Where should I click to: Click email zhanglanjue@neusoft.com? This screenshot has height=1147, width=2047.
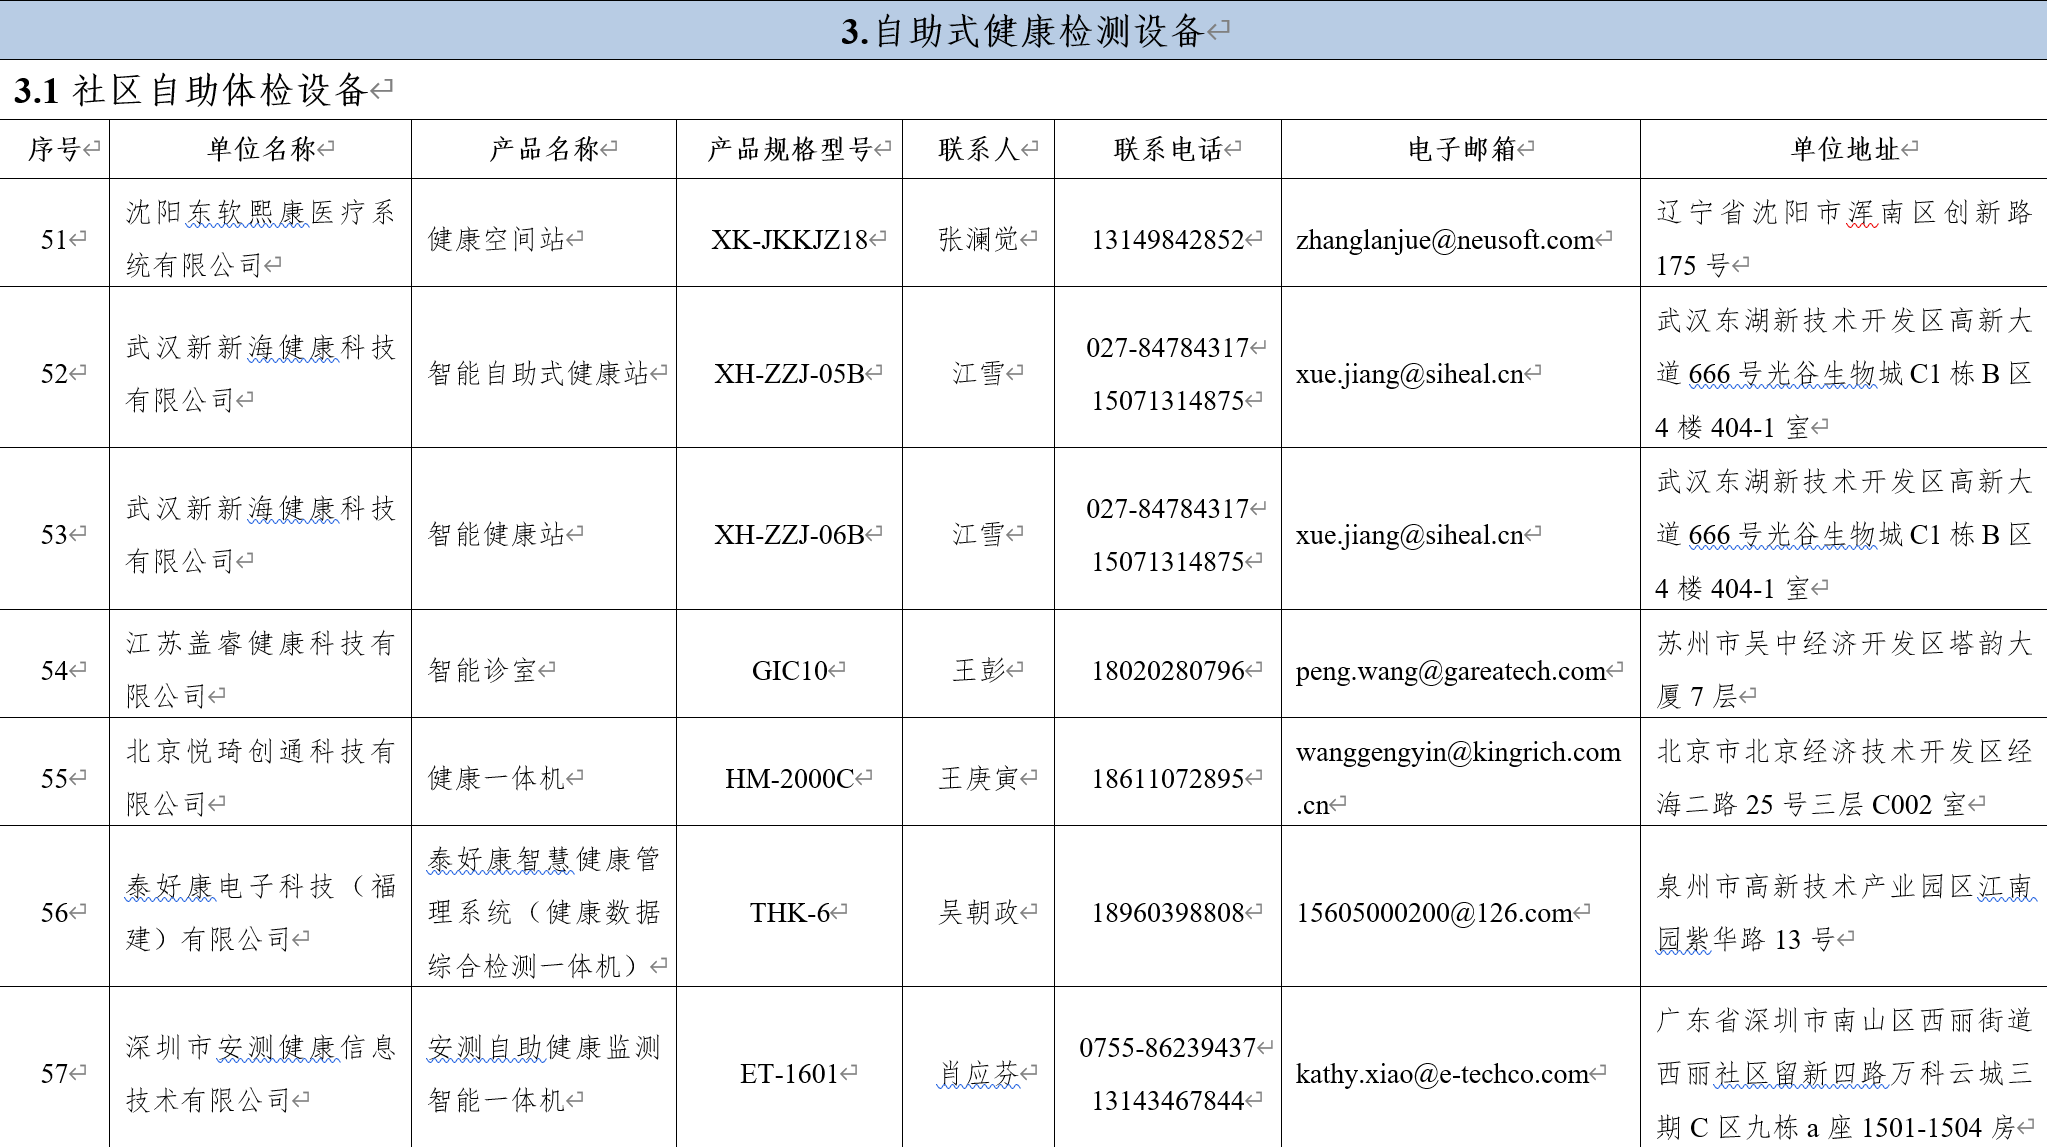click(1445, 240)
